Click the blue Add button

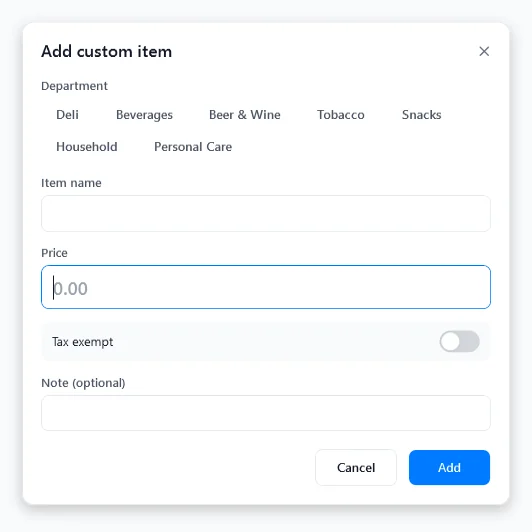[449, 468]
